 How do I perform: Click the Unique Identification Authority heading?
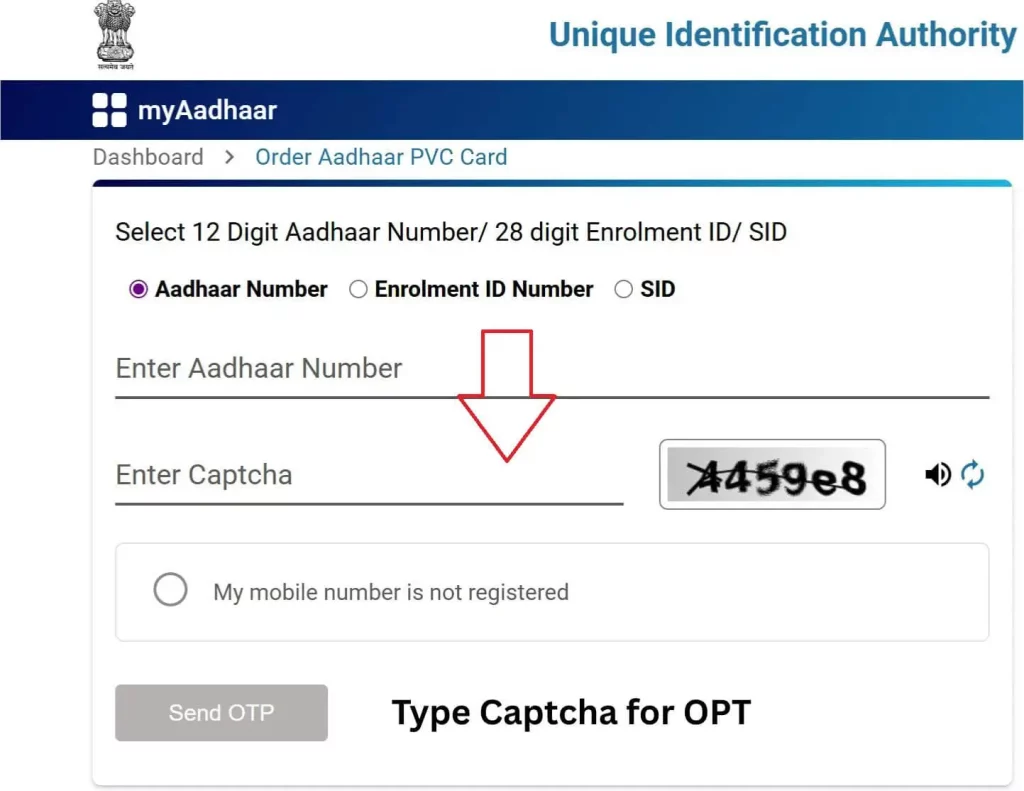(x=782, y=34)
